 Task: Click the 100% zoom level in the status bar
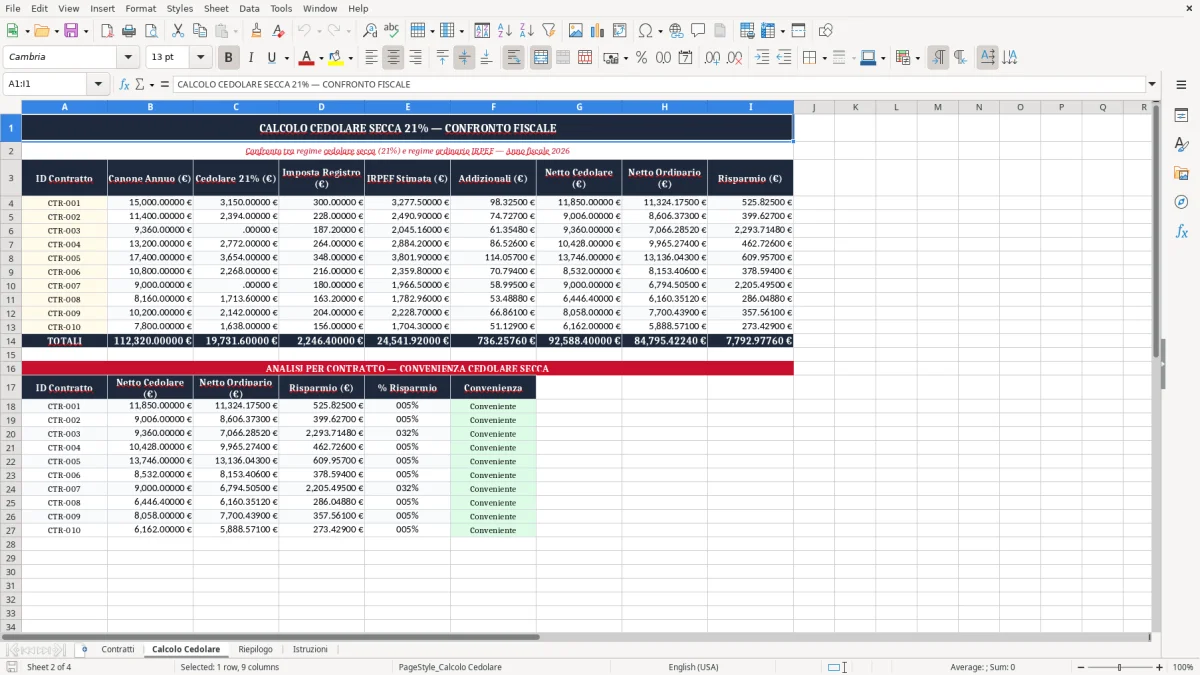[x=1183, y=667]
